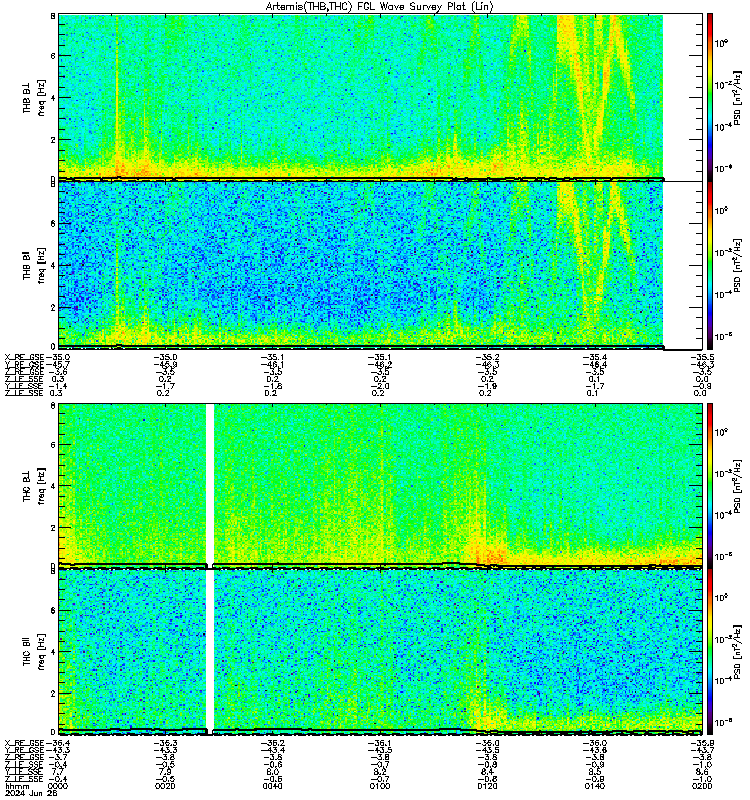Click the '-35.5' X_RE_GSE value under THB
Screen dimensions: 750x800
click(702, 357)
